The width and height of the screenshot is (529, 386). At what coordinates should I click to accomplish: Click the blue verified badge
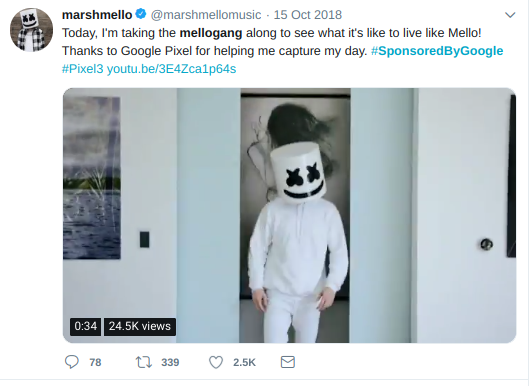(x=141, y=14)
